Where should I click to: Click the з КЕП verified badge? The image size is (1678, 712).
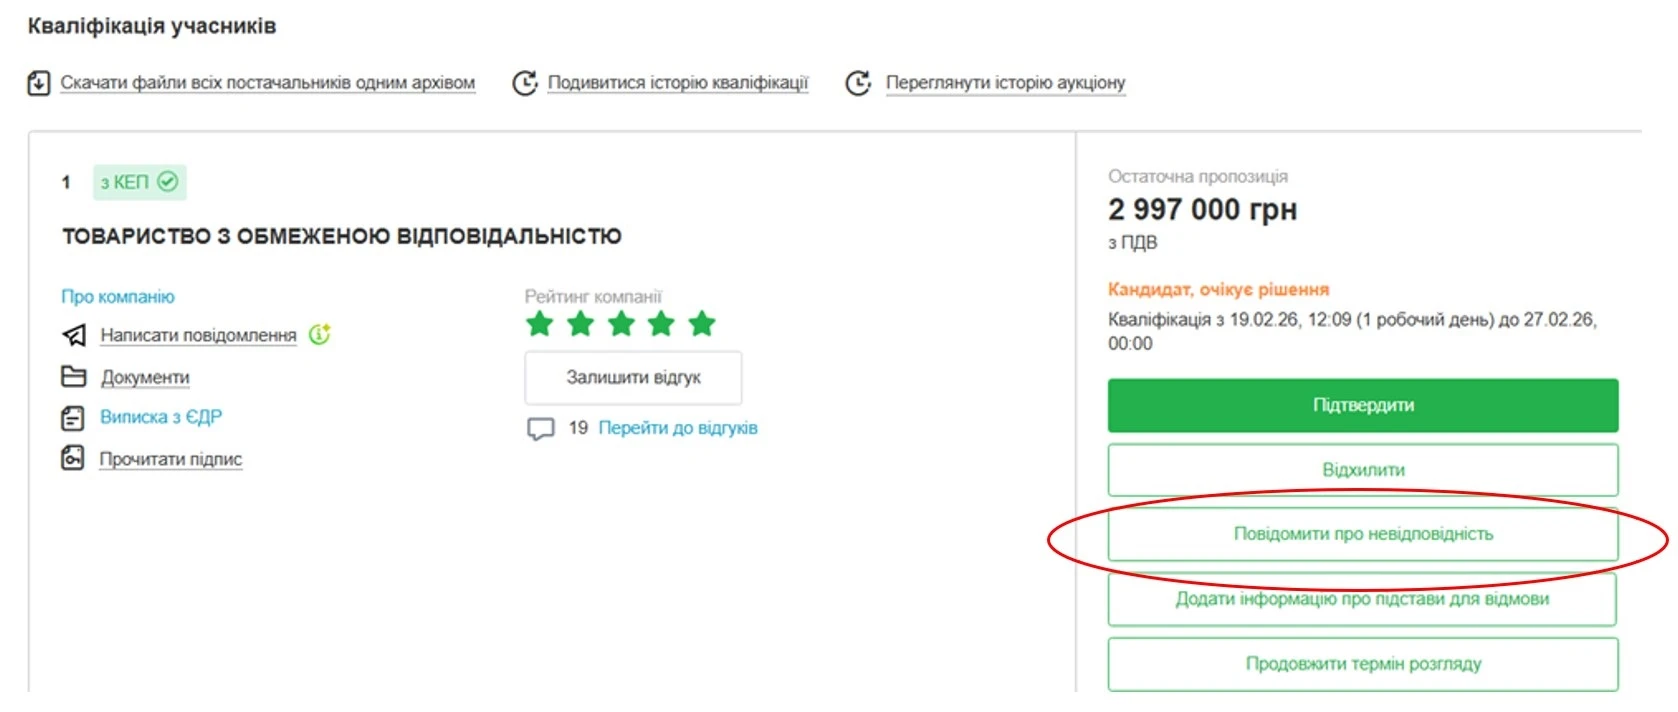click(x=139, y=182)
